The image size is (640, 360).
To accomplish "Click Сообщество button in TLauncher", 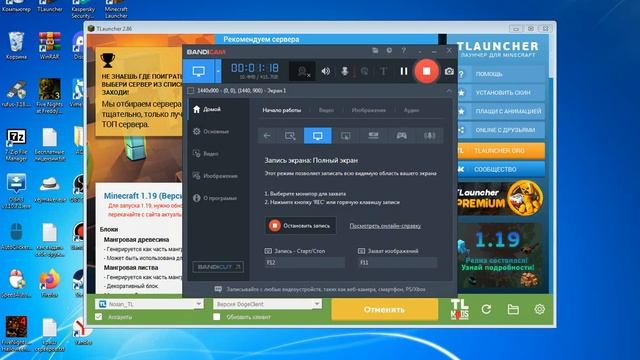I will [501, 169].
